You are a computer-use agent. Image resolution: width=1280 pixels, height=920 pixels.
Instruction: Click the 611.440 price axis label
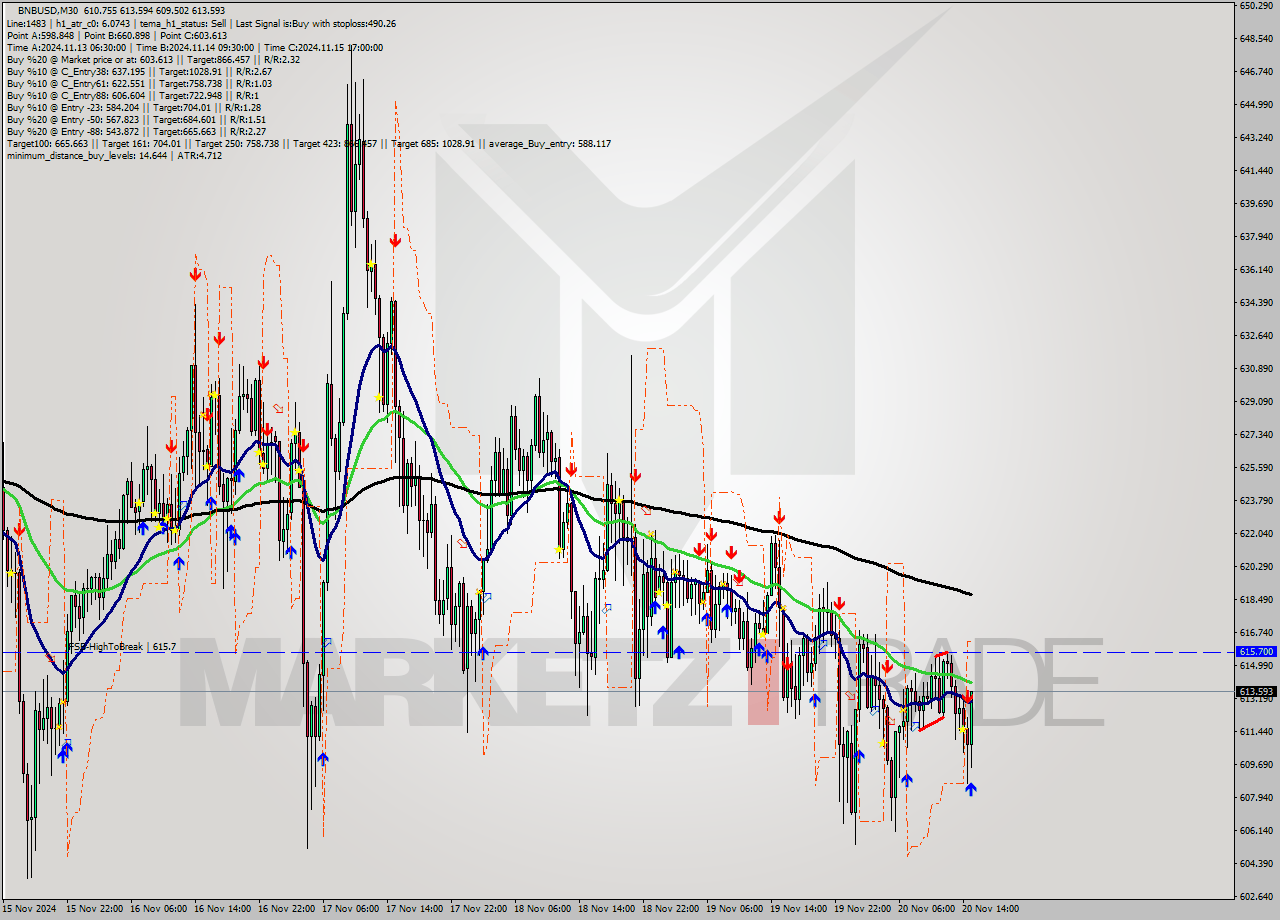coord(1256,732)
